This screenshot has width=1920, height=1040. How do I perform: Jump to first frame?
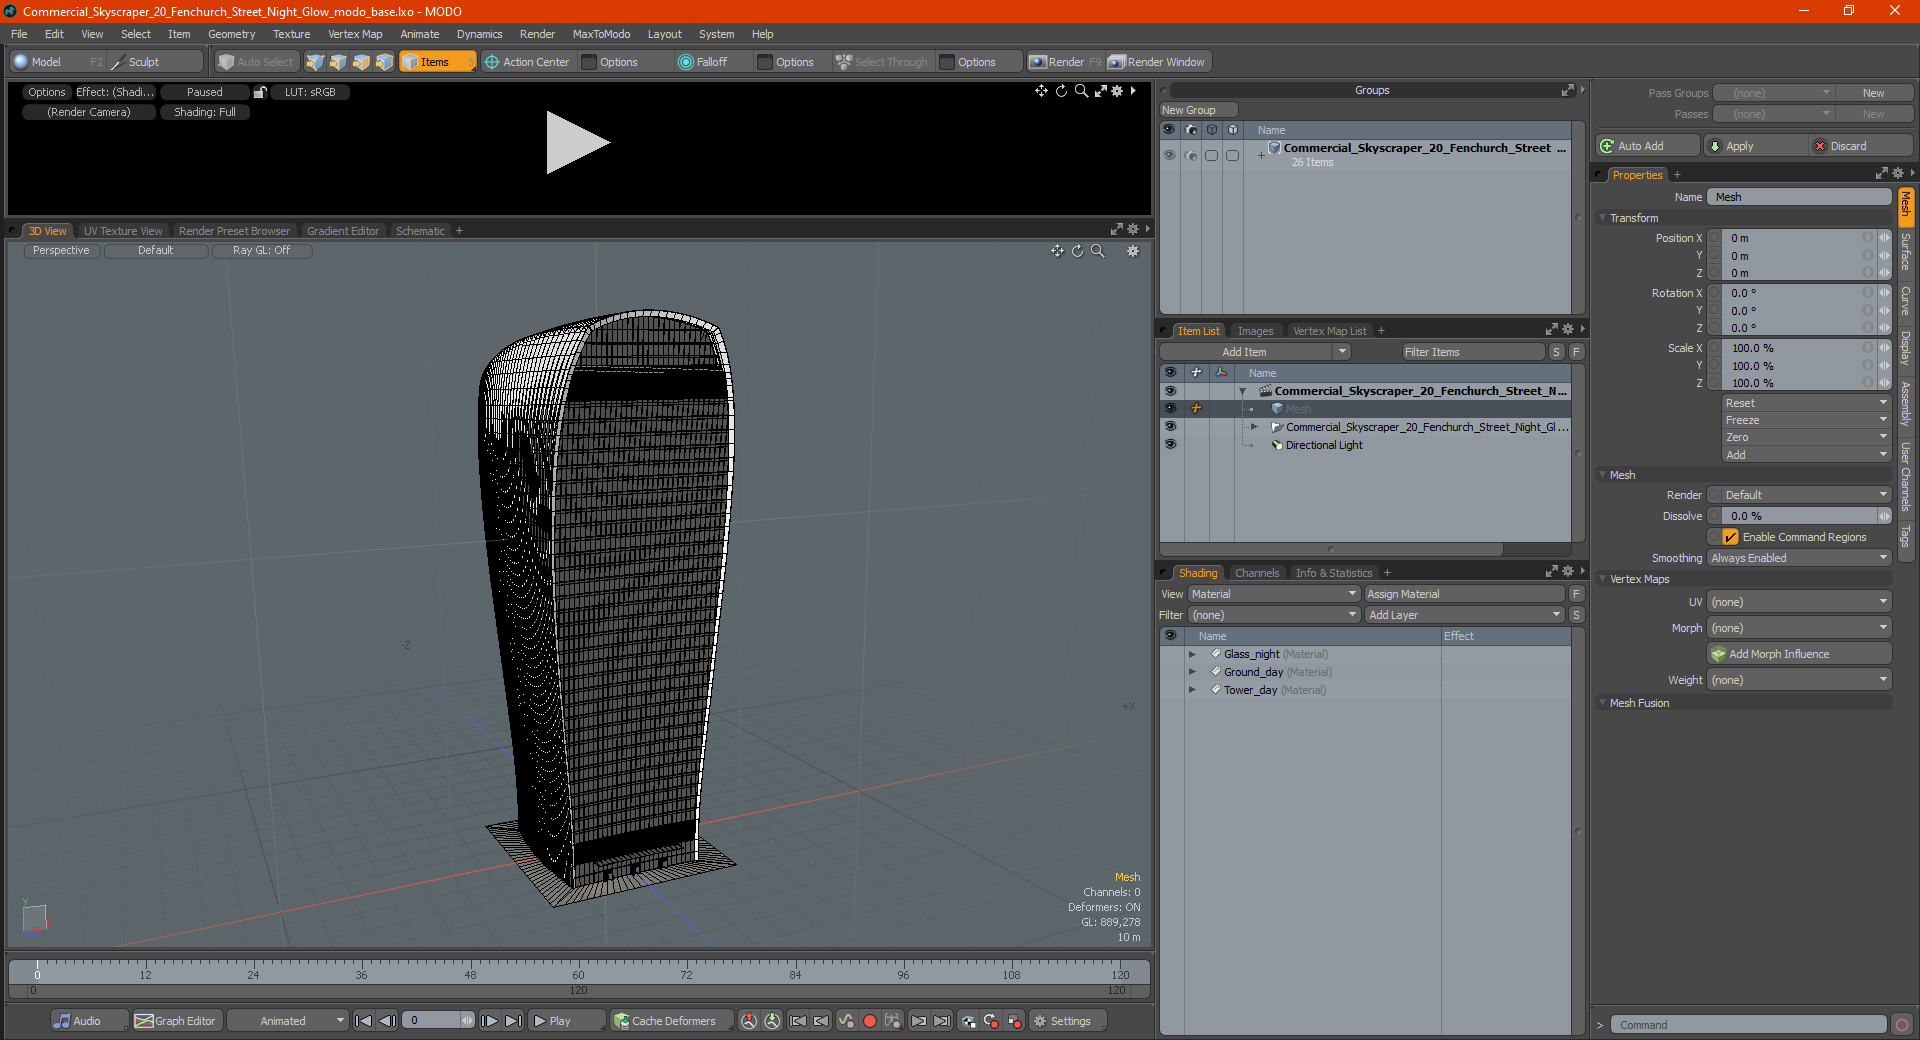pyautogui.click(x=364, y=1021)
